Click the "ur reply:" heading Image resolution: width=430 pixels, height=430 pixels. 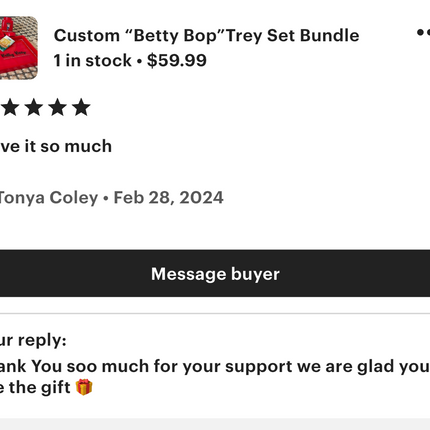(33, 340)
